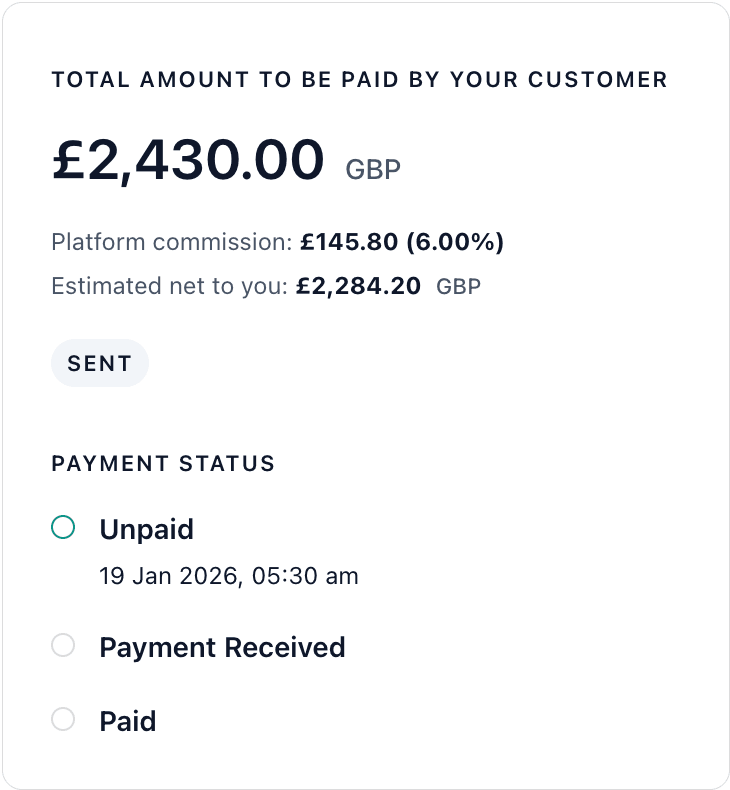
Task: Select the Payment Received status circle
Action: [63, 646]
